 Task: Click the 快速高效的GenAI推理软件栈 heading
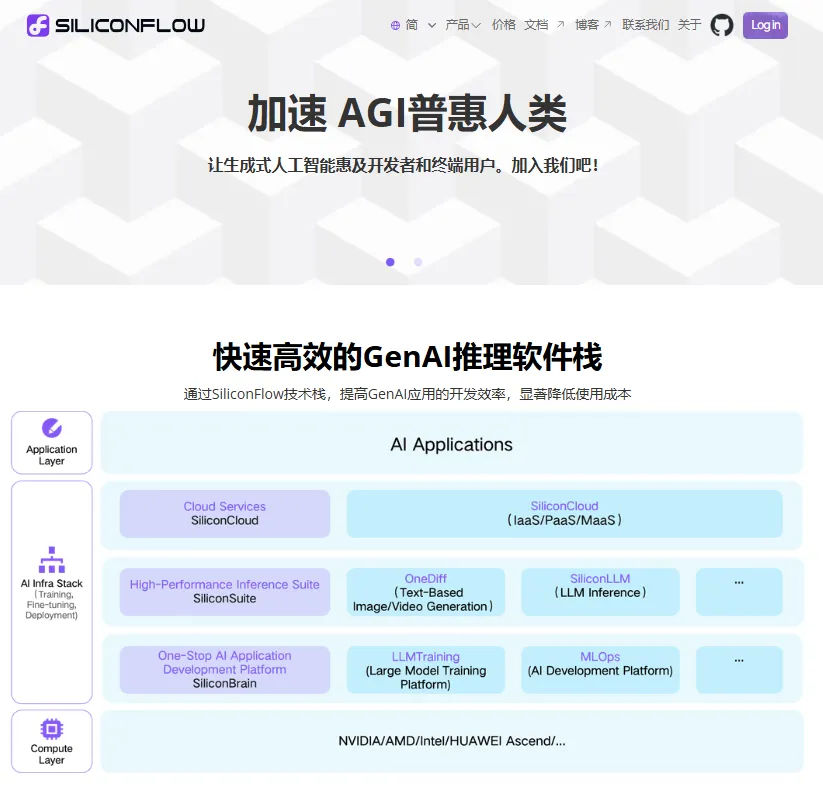tap(407, 357)
